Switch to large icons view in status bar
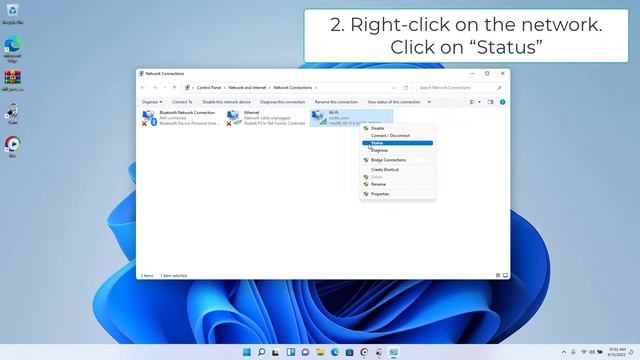This screenshot has width=640, height=360. point(505,276)
